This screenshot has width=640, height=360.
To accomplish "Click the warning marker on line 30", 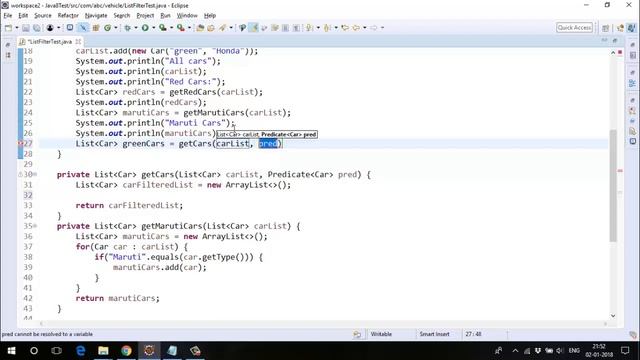I will [x=20, y=174].
